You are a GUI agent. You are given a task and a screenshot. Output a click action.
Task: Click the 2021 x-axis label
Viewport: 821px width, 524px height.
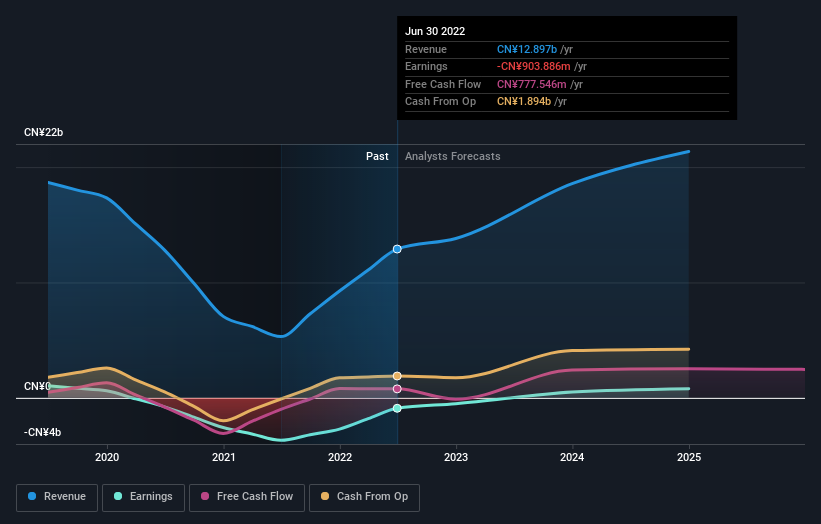click(x=224, y=458)
